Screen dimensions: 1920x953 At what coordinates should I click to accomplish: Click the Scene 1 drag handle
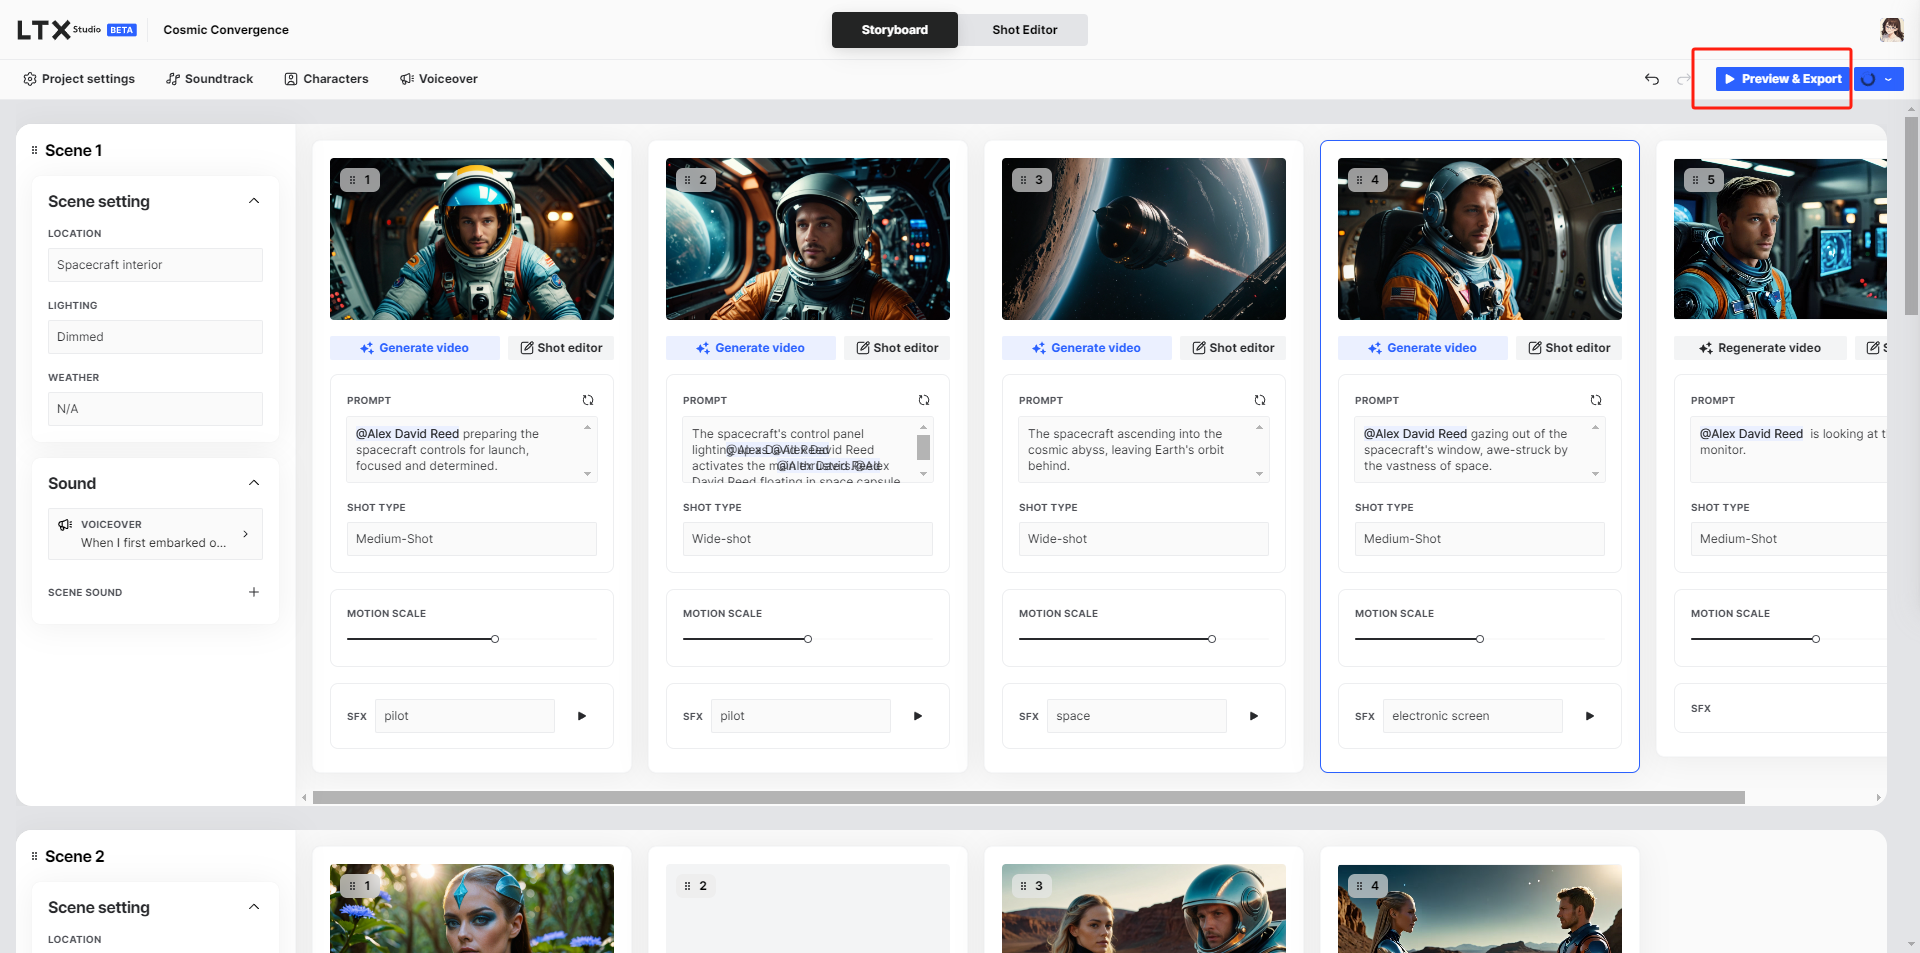point(34,150)
